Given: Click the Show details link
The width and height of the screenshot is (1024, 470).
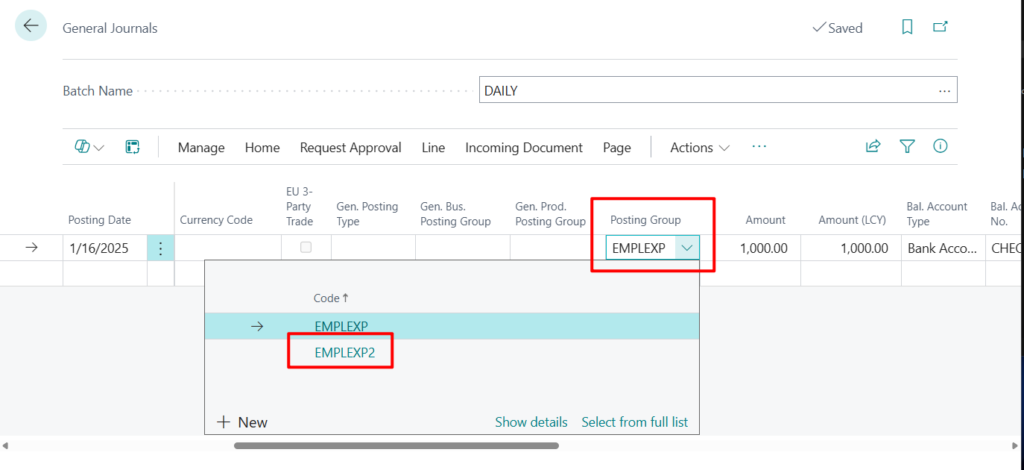Looking at the screenshot, I should [x=531, y=422].
